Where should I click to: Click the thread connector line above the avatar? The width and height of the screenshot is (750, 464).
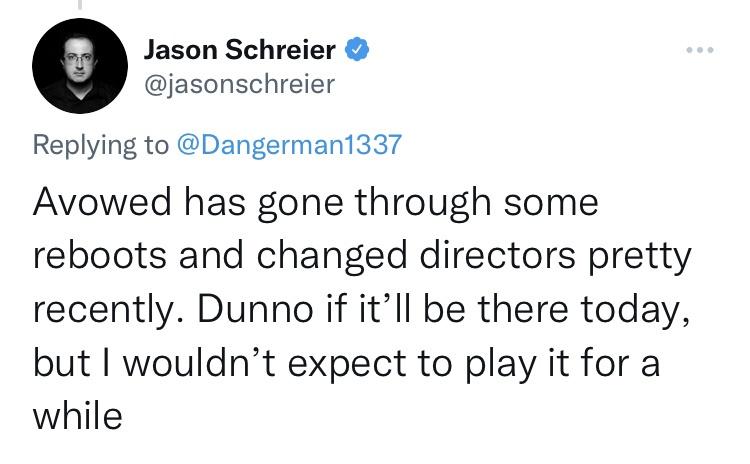point(80,7)
